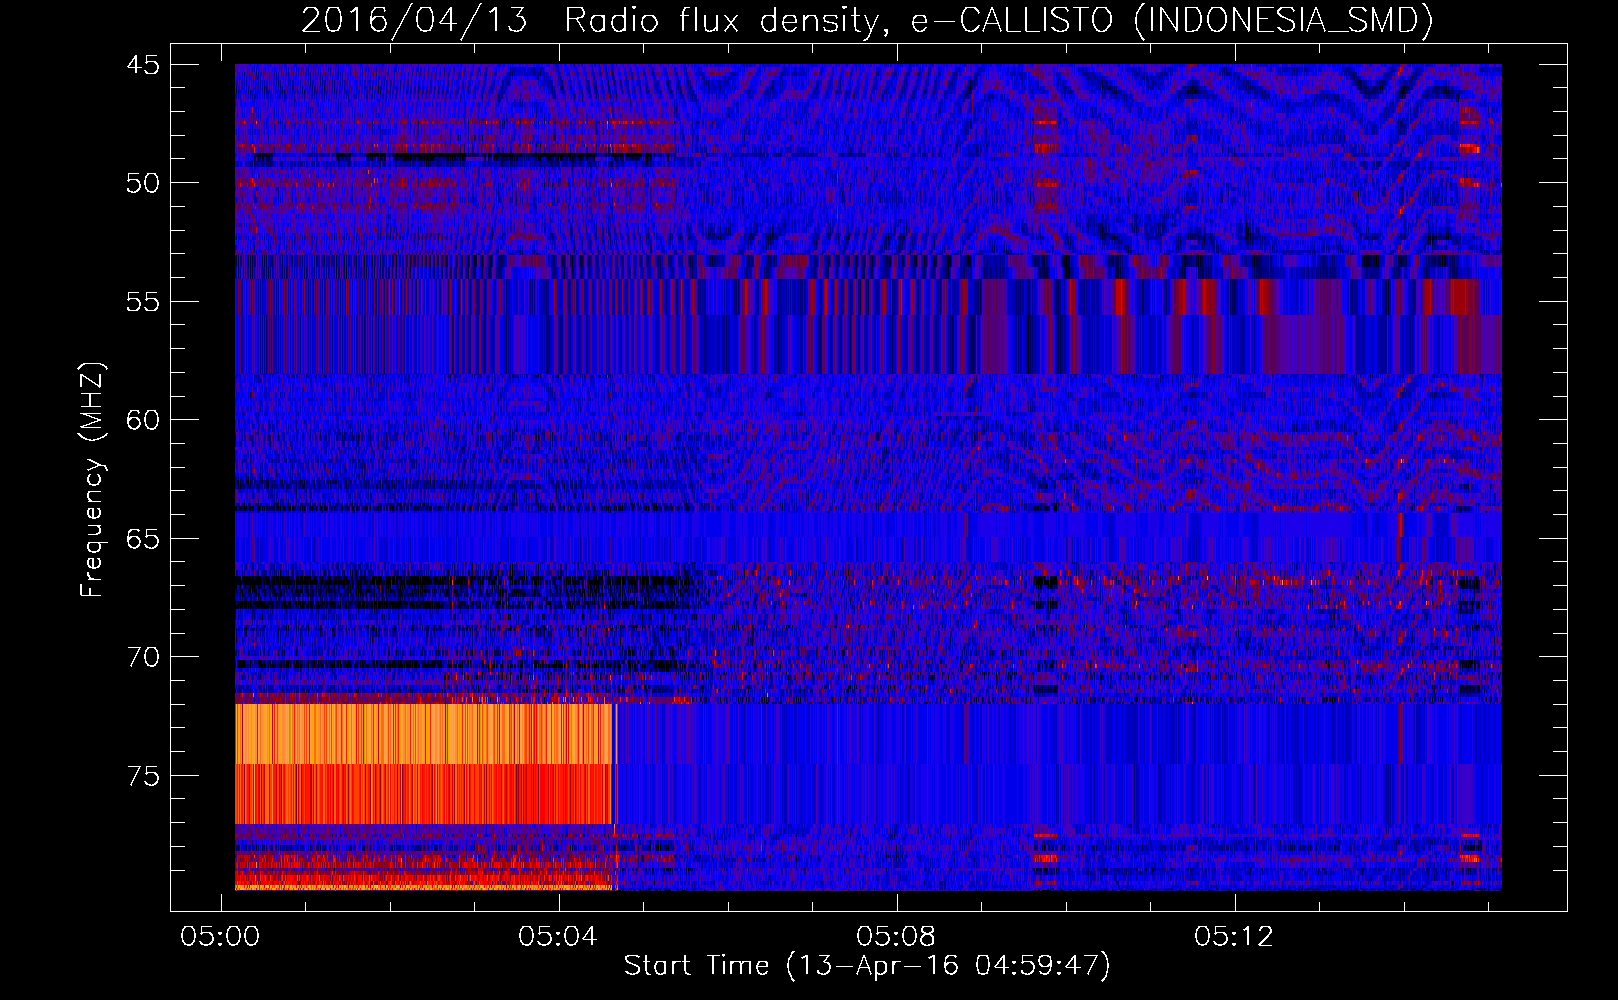The height and width of the screenshot is (1000, 1618).
Task: Click the '05:12' time tick label
Action: [1235, 937]
